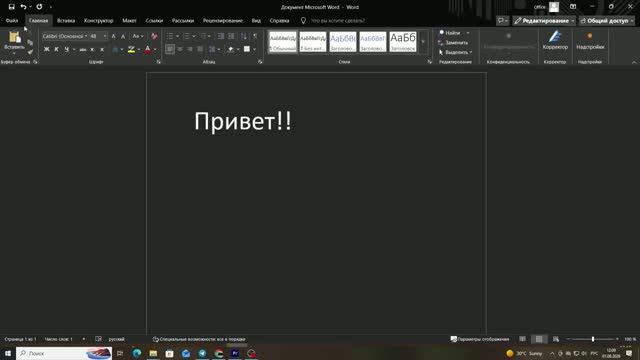Screen dimensions: 640x360
Task: Switch to the Insert (Вставка) tab
Action: 66,20
